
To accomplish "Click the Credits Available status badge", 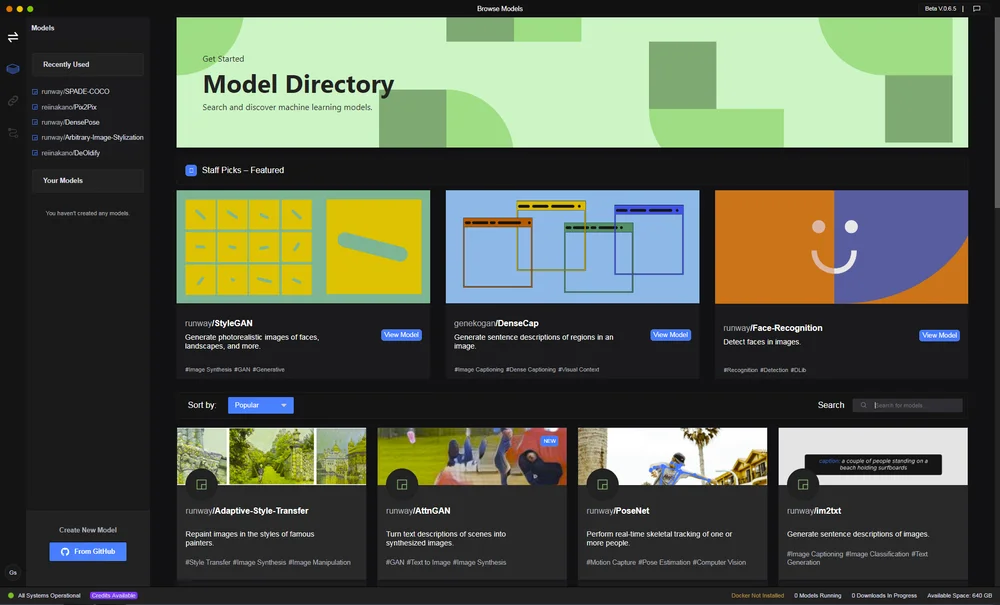I will click(114, 595).
